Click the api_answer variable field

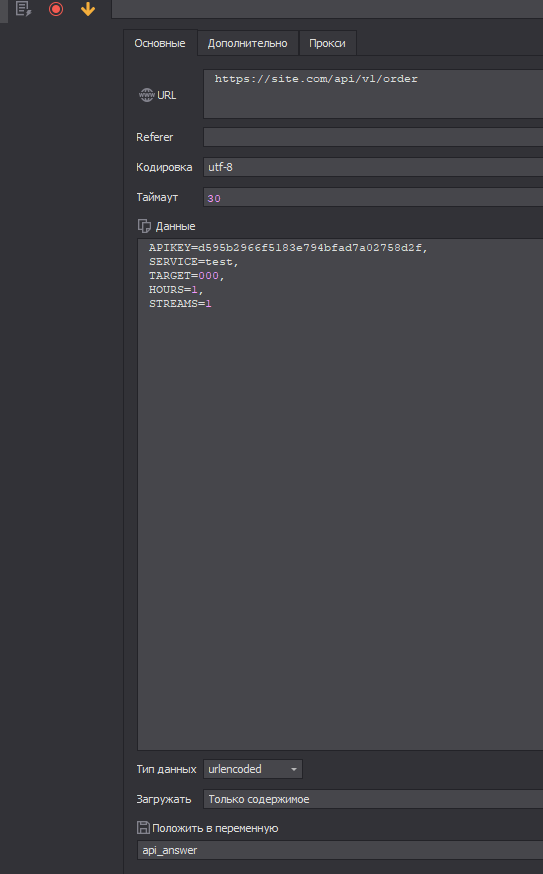click(x=340, y=850)
